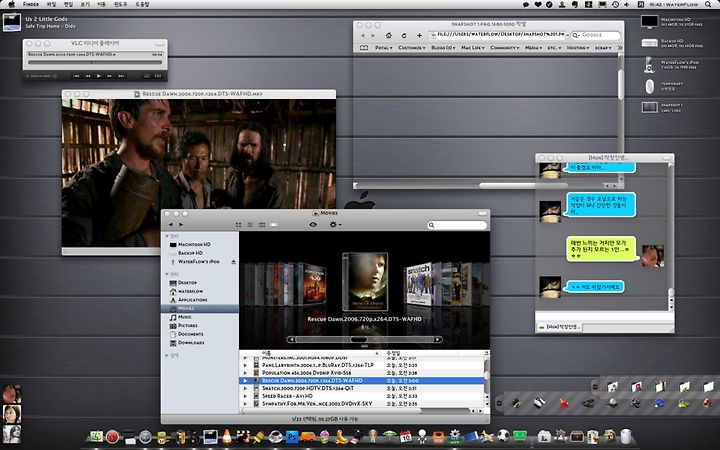Viewport: 720px width, 450px height.
Task: Expand the Snatch.2000 folder row
Action: (x=245, y=388)
